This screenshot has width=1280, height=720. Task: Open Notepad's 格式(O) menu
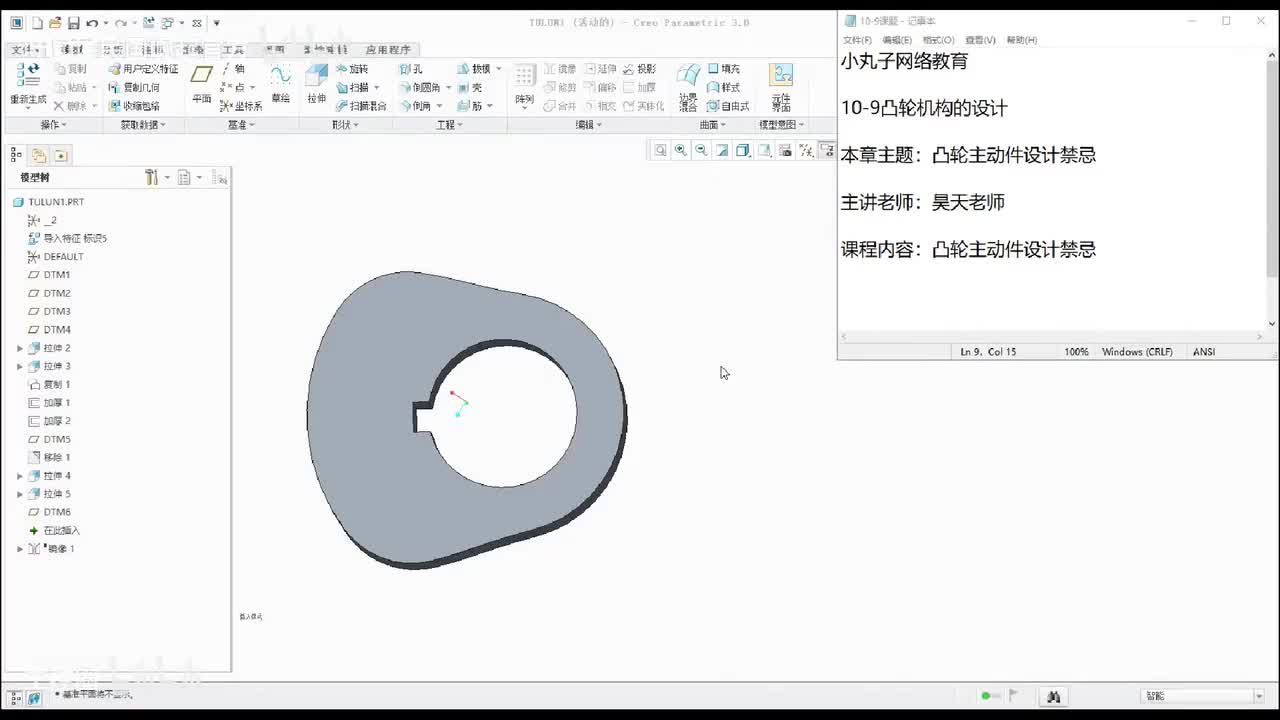click(x=938, y=40)
